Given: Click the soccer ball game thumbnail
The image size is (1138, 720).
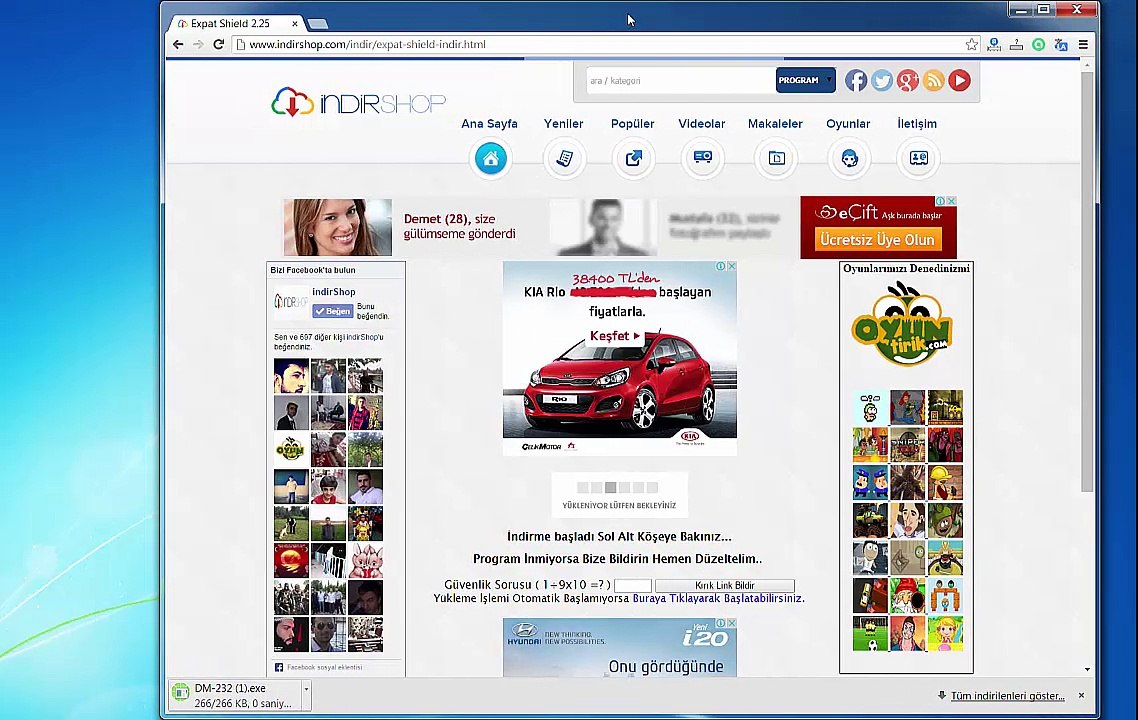Looking at the screenshot, I should [870, 634].
